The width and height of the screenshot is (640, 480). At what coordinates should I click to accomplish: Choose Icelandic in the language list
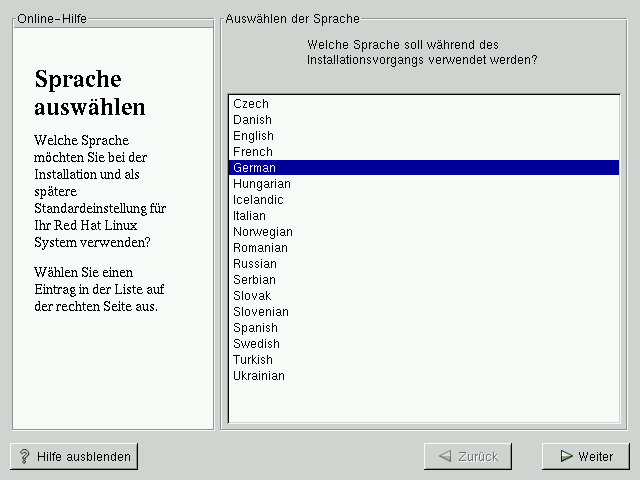click(x=258, y=200)
